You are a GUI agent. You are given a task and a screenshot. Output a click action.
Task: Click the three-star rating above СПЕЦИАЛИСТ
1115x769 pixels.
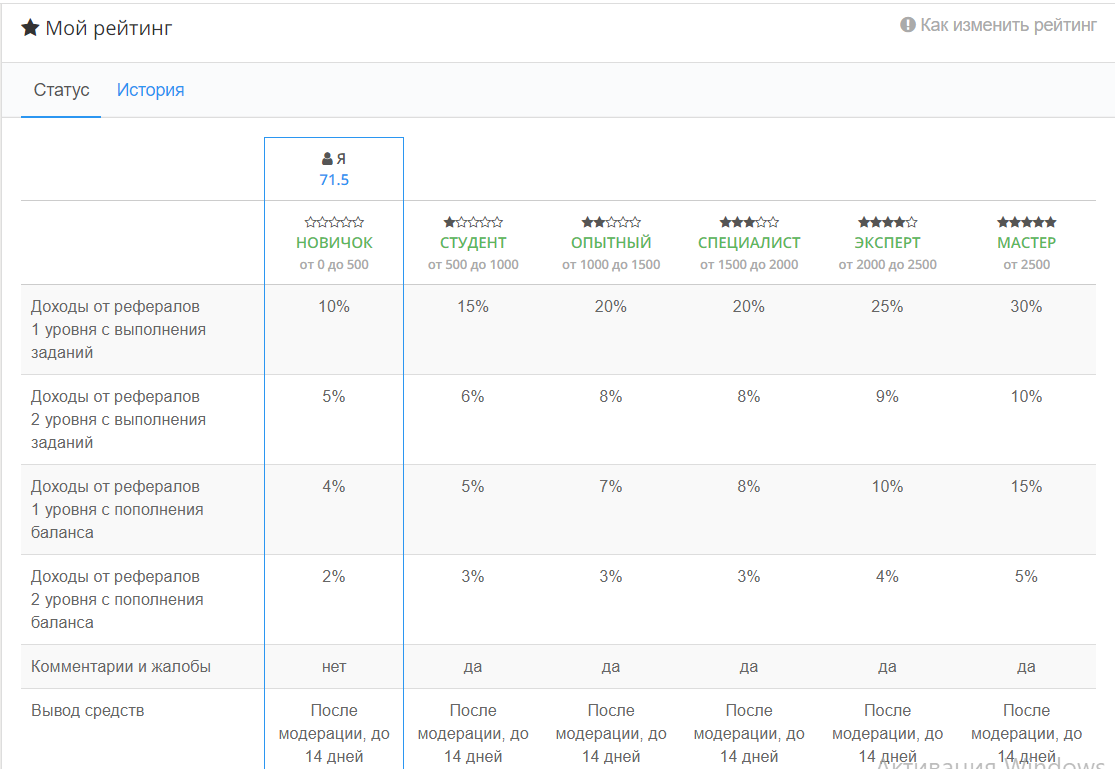[x=749, y=222]
